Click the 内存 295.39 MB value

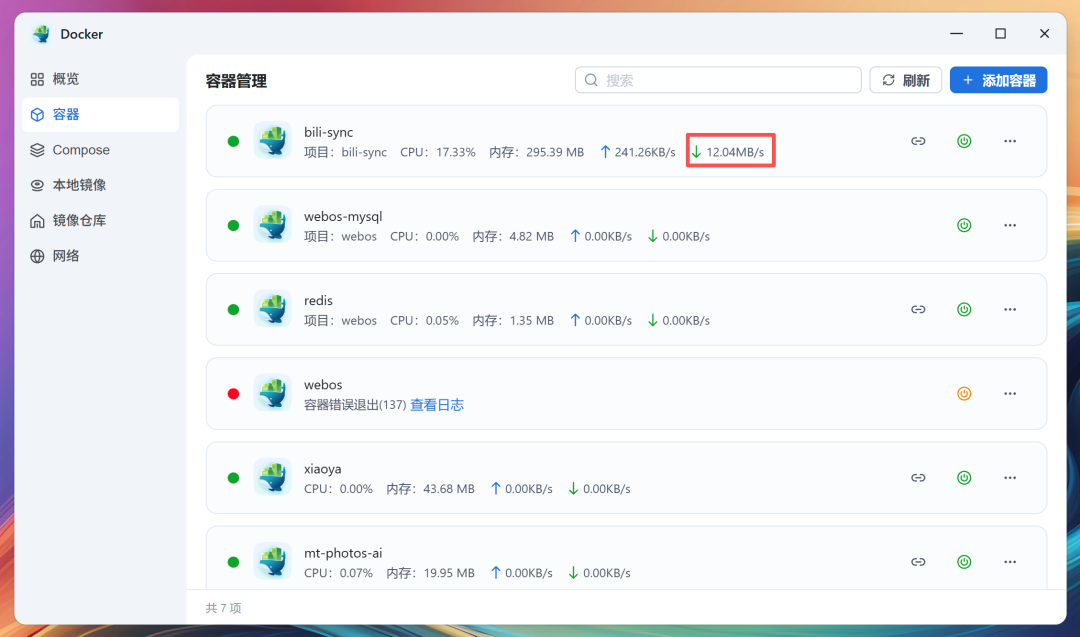pyautogui.click(x=537, y=152)
